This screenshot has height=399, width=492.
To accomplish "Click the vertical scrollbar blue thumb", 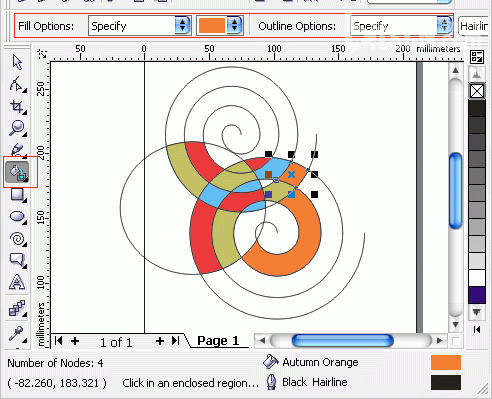I will [x=455, y=191].
